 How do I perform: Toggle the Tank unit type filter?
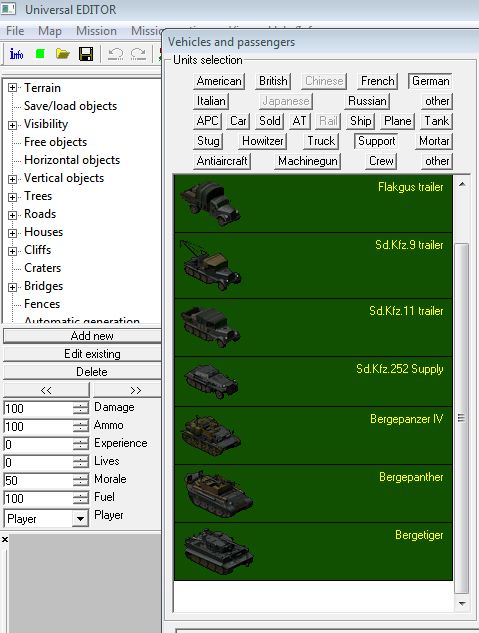pos(436,121)
